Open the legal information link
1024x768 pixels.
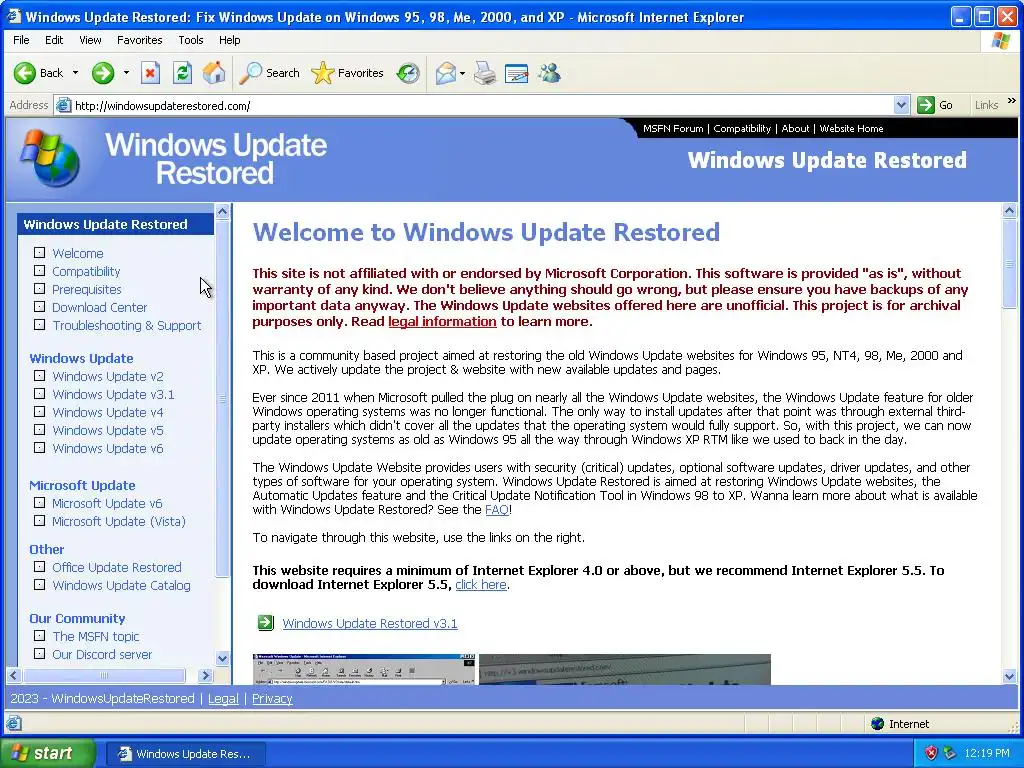coord(442,321)
